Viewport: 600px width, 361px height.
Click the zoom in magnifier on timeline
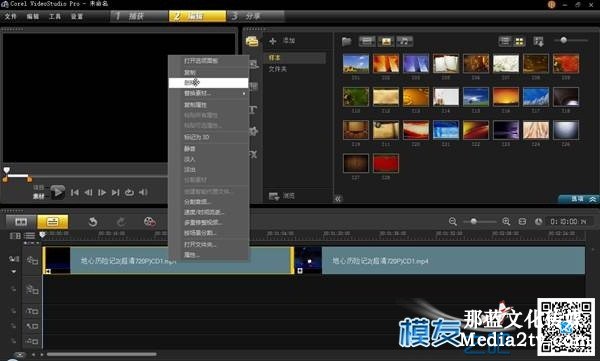click(x=506, y=221)
